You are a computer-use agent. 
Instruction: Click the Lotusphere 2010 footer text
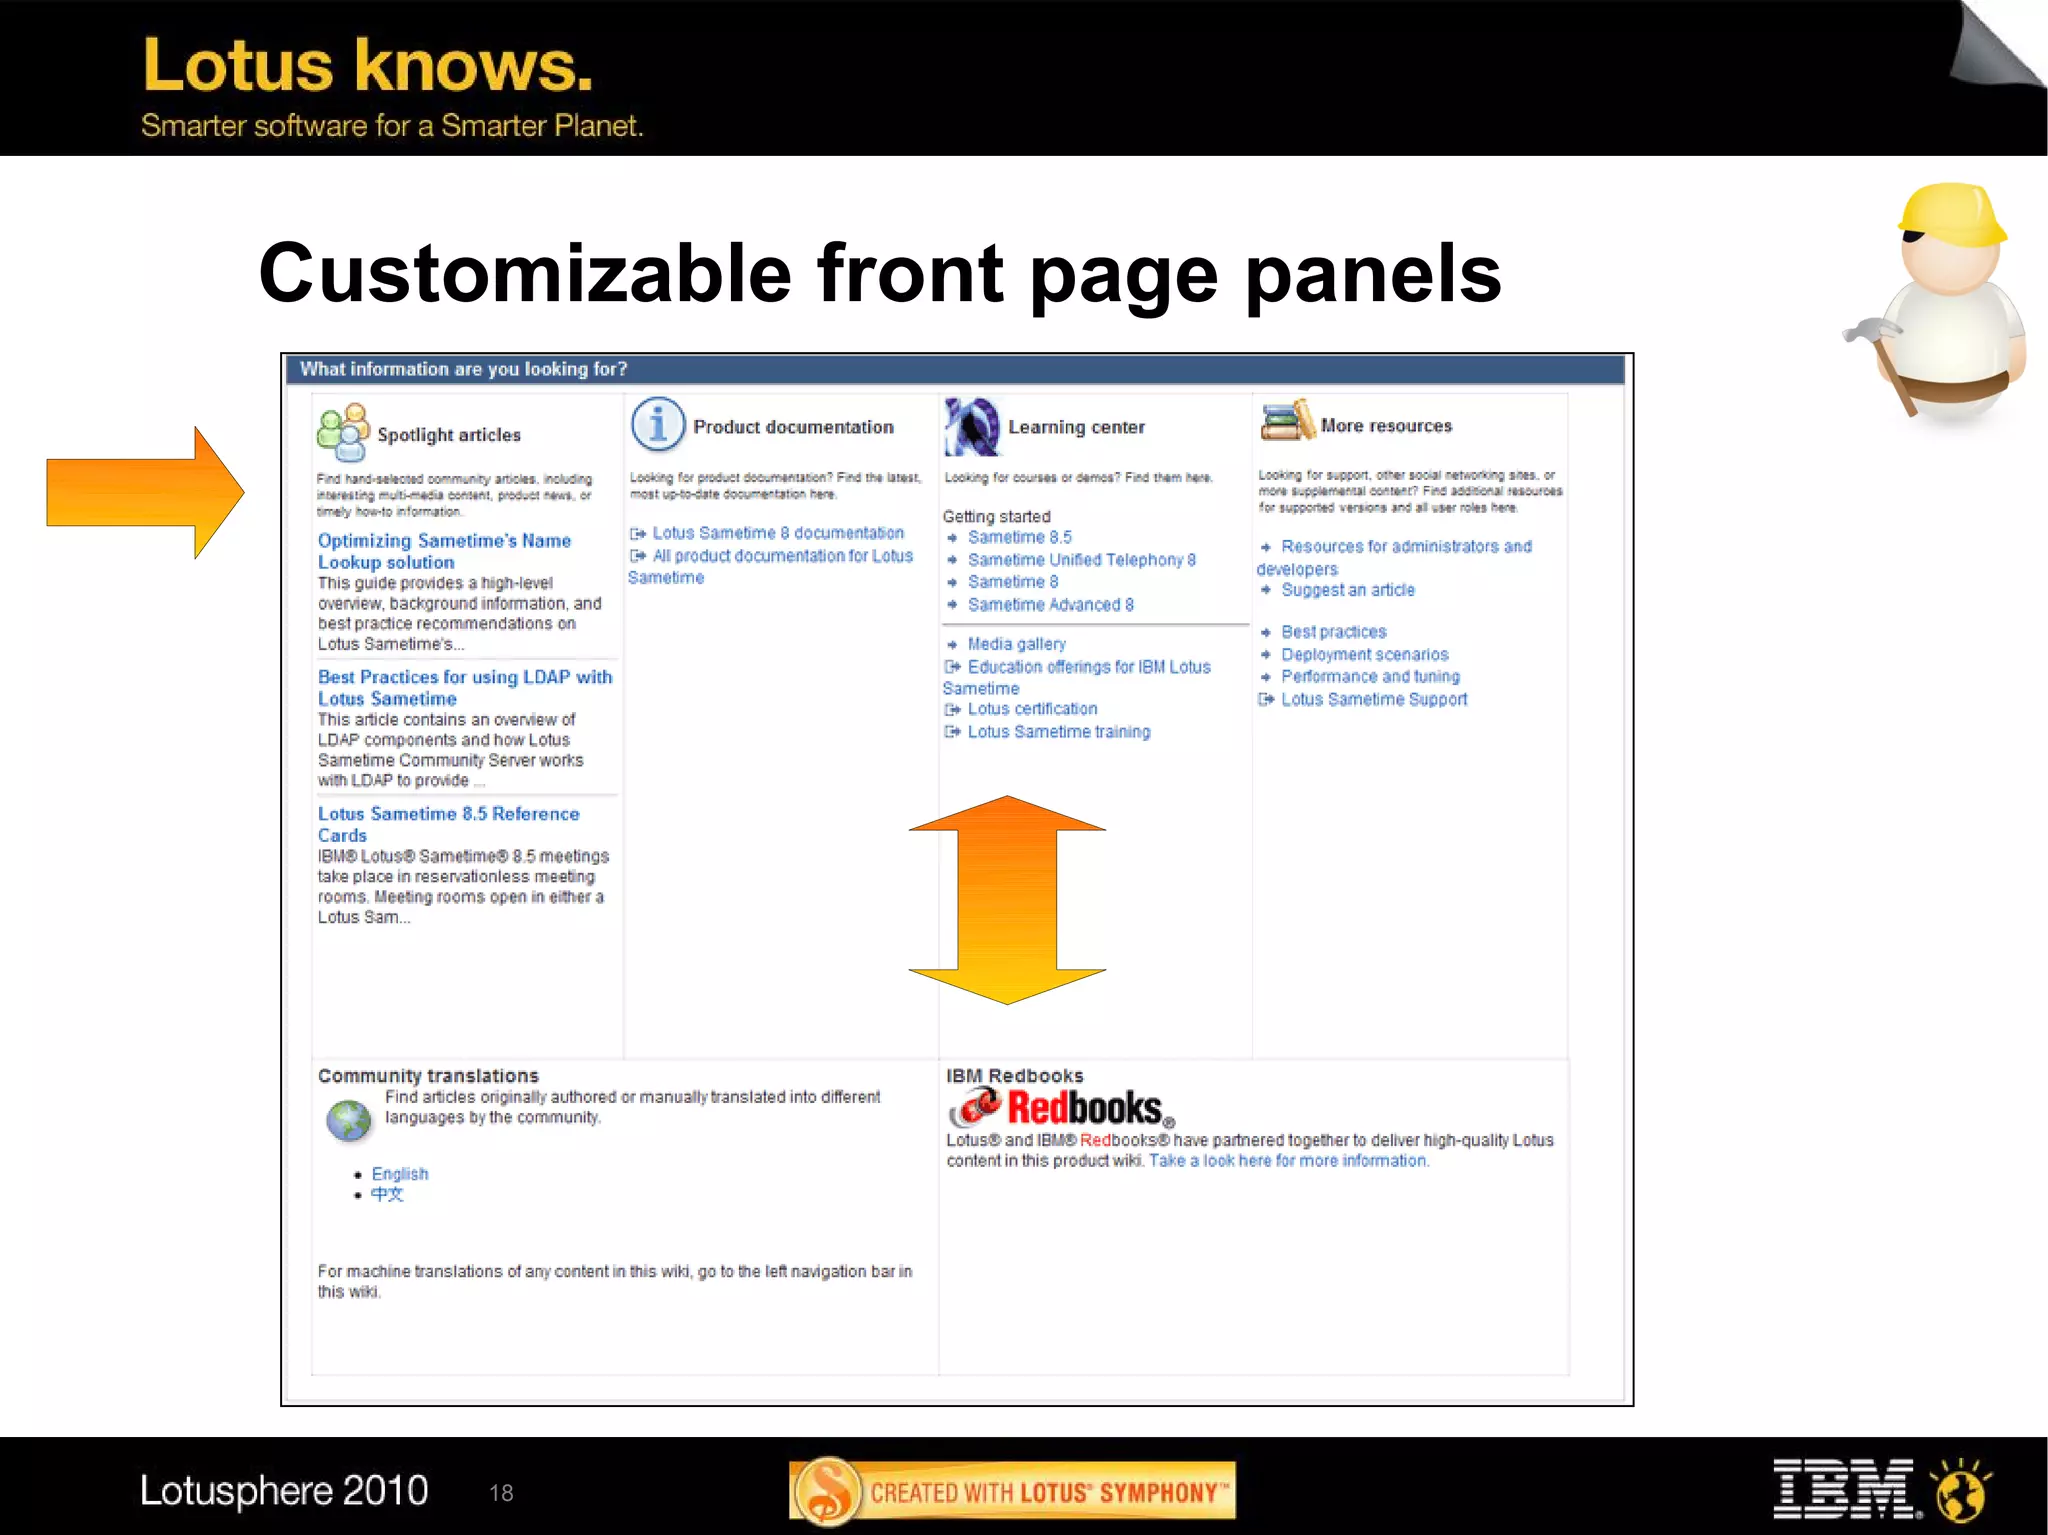tap(284, 1490)
